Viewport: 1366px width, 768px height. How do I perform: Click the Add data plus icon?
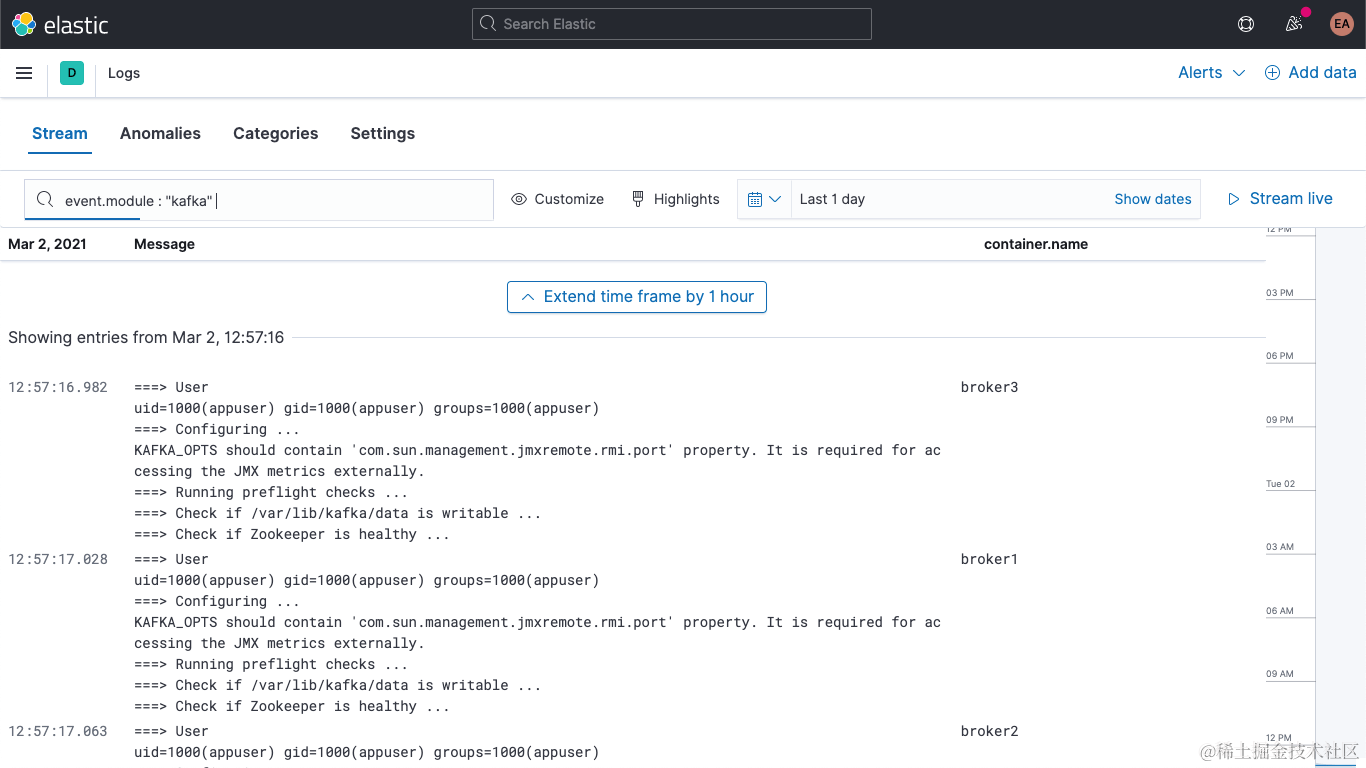[1272, 73]
